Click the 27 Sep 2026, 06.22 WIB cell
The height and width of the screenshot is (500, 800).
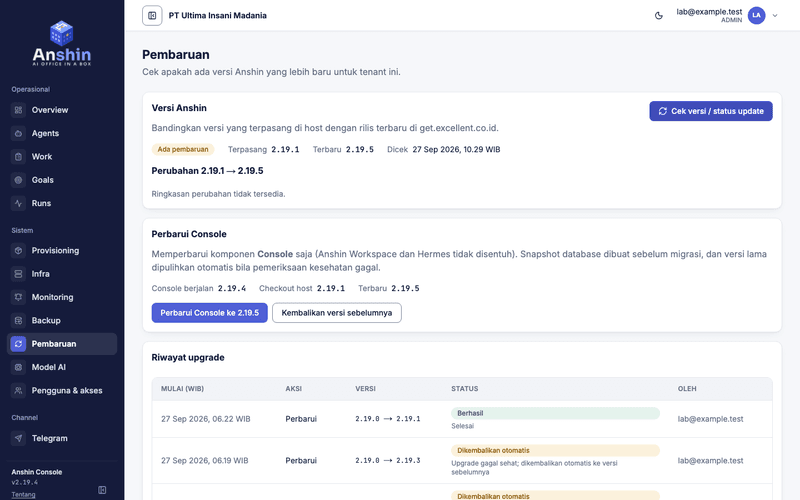click(x=206, y=419)
